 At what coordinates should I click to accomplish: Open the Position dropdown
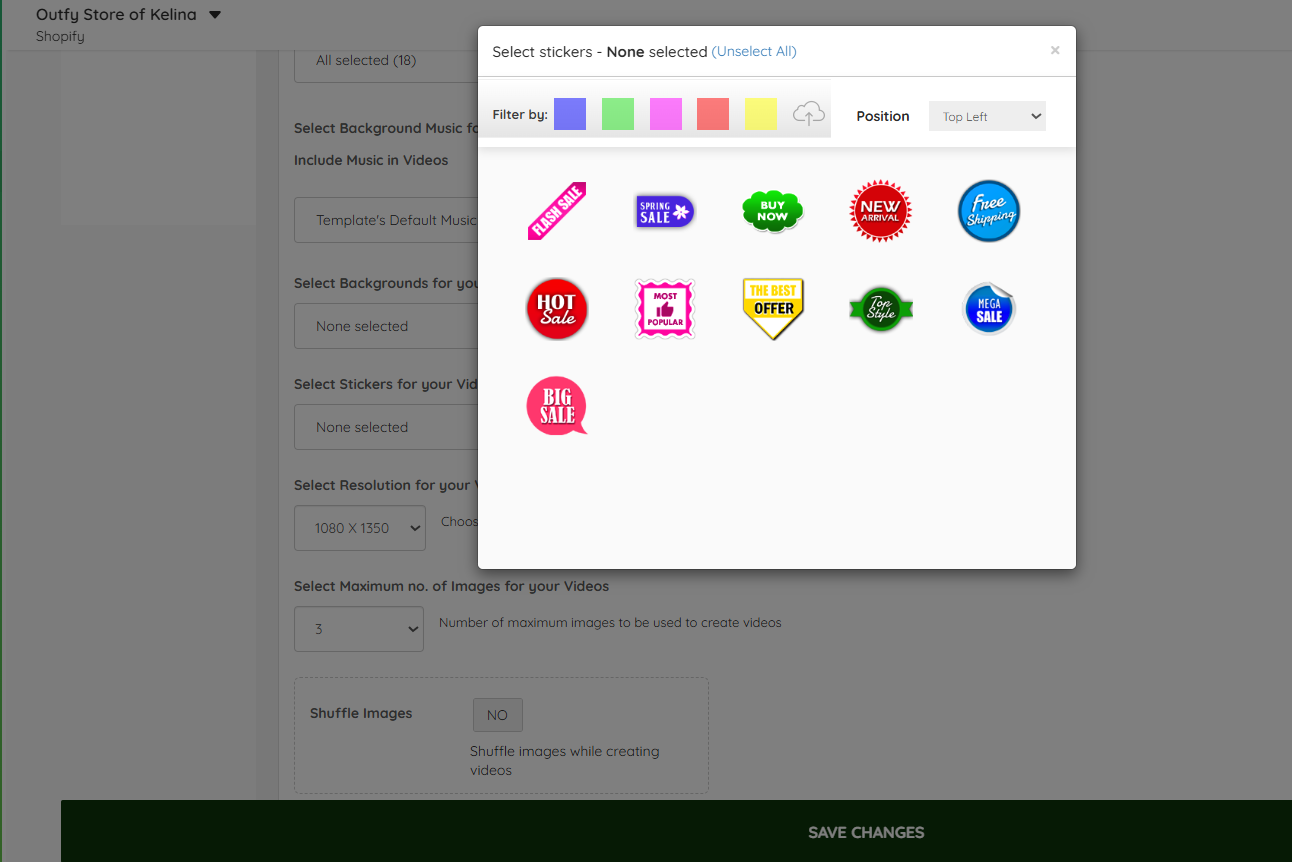click(987, 116)
